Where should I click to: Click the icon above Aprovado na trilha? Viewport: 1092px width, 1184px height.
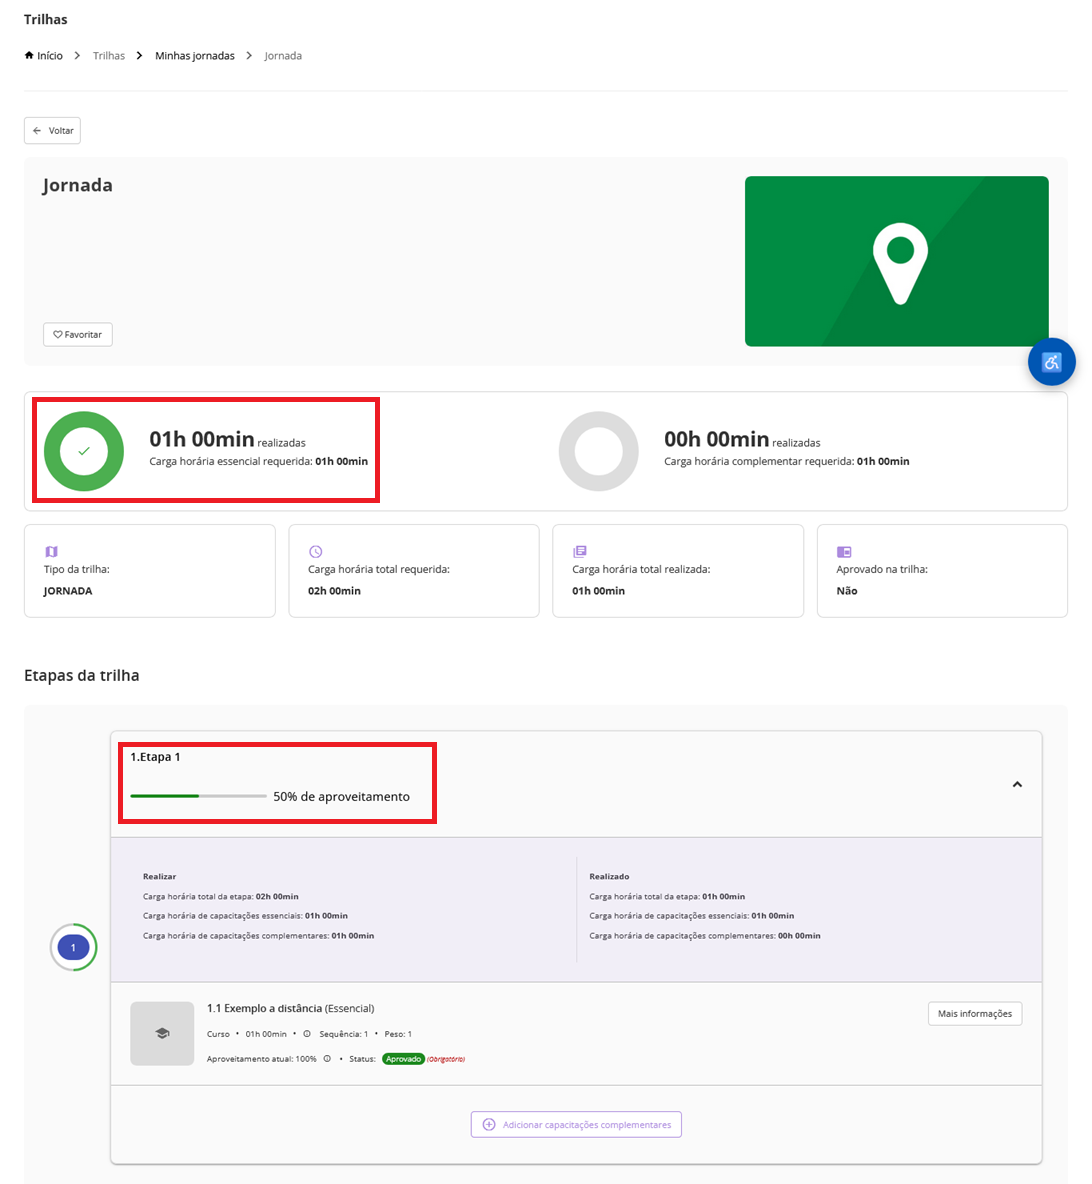[844, 551]
